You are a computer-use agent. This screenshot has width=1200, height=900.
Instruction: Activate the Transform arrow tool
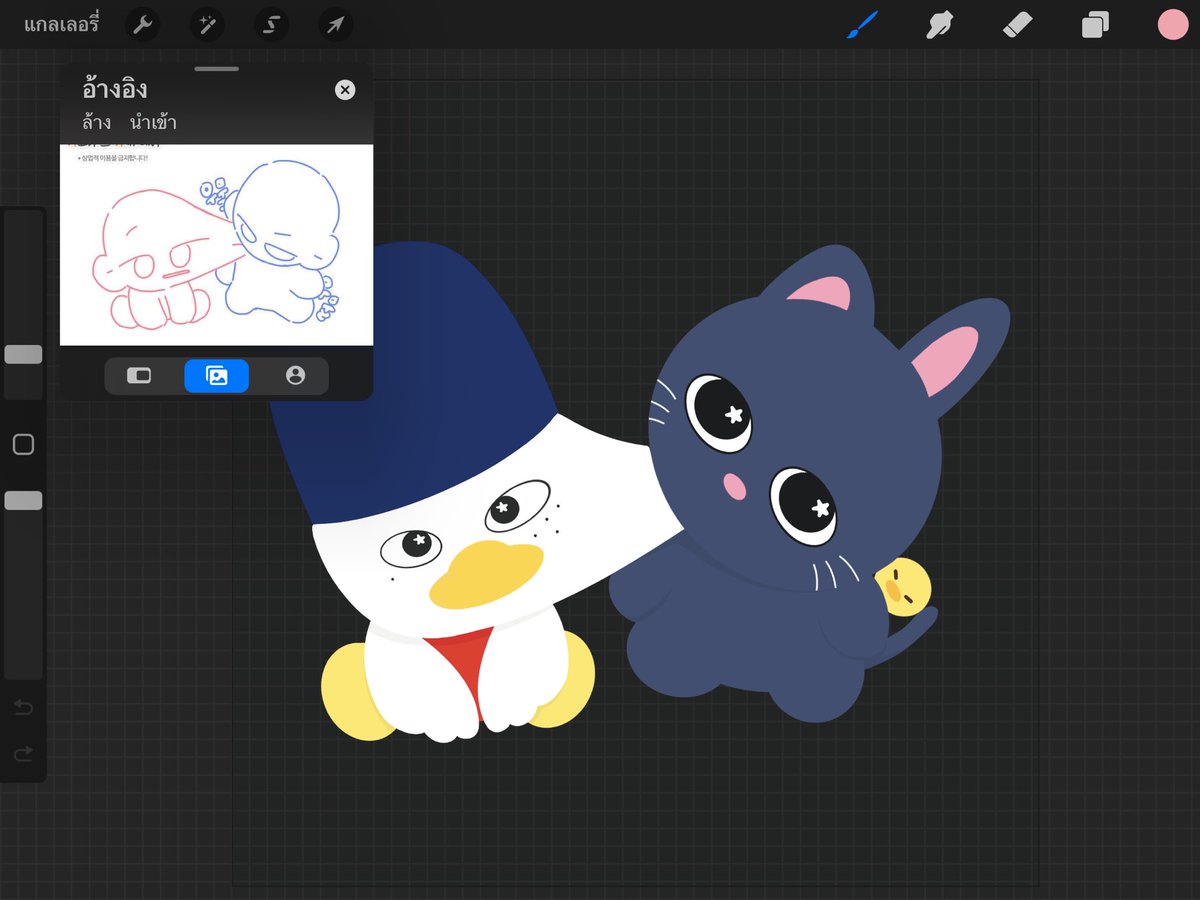(335, 25)
